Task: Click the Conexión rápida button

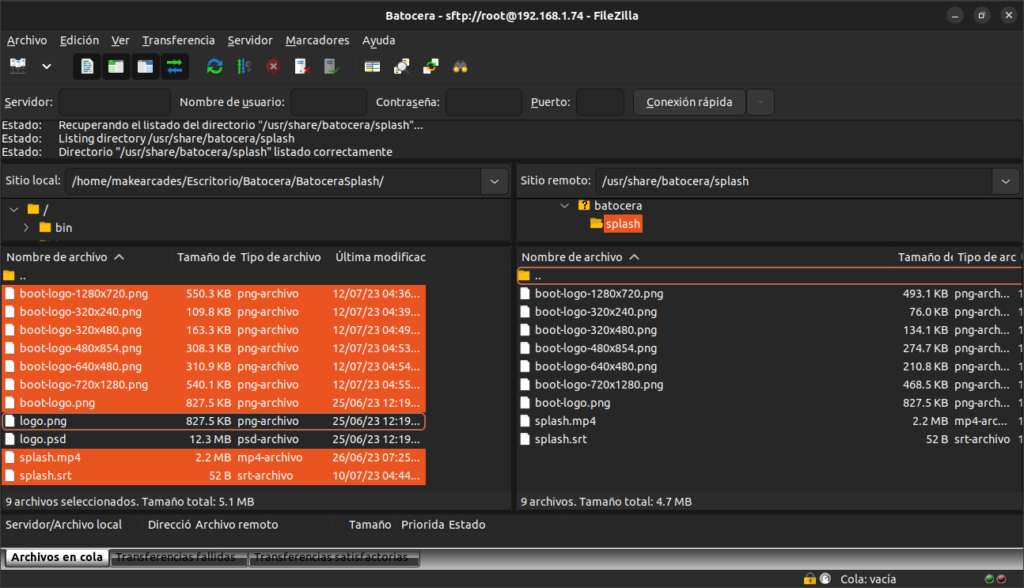Action: 689,102
